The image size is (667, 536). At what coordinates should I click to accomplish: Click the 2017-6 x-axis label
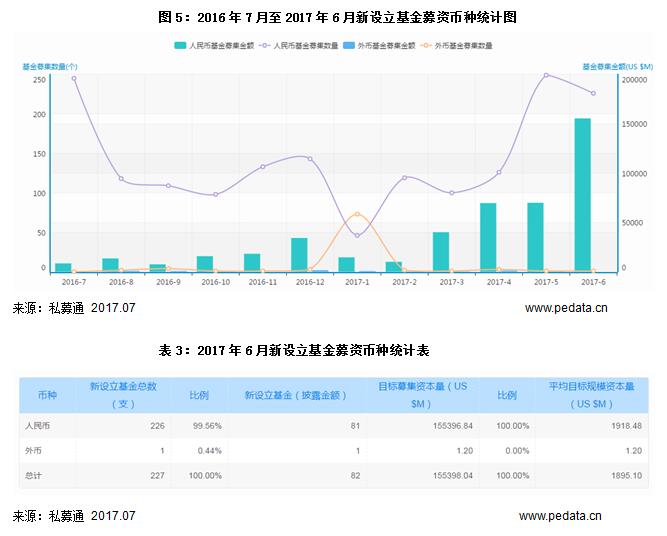[x=593, y=282]
